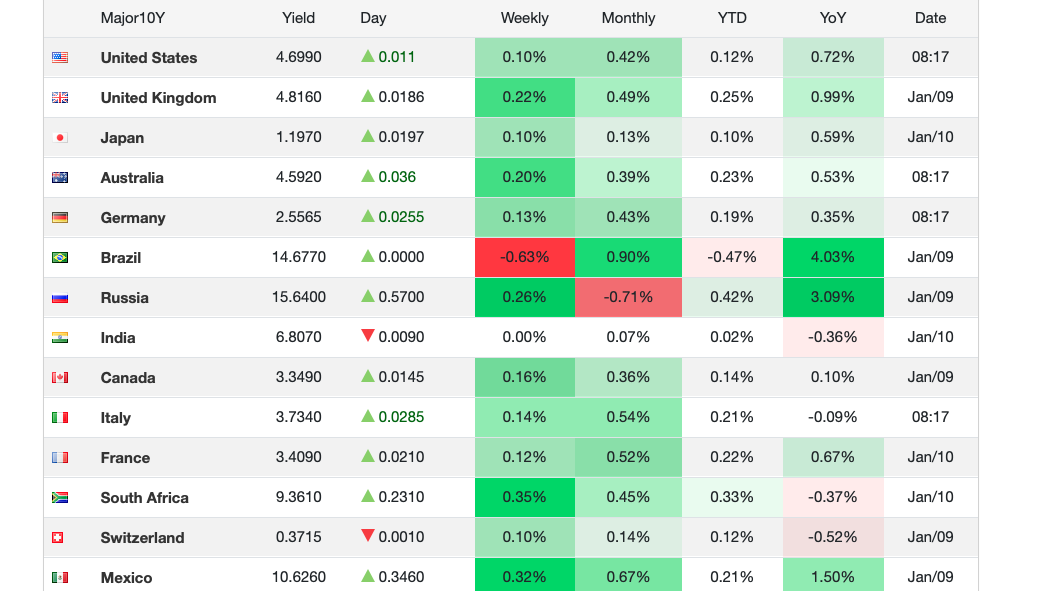Open the United States bond link
This screenshot has height=591, width=1058.
149,58
